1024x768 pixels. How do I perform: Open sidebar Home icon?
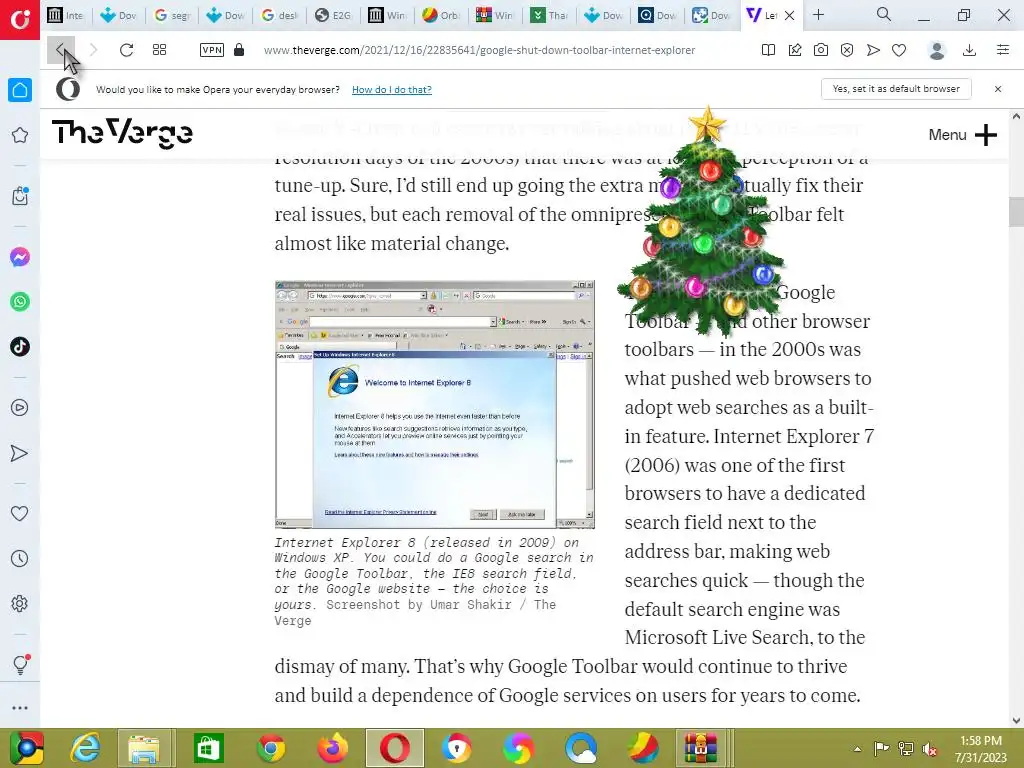tap(20, 90)
